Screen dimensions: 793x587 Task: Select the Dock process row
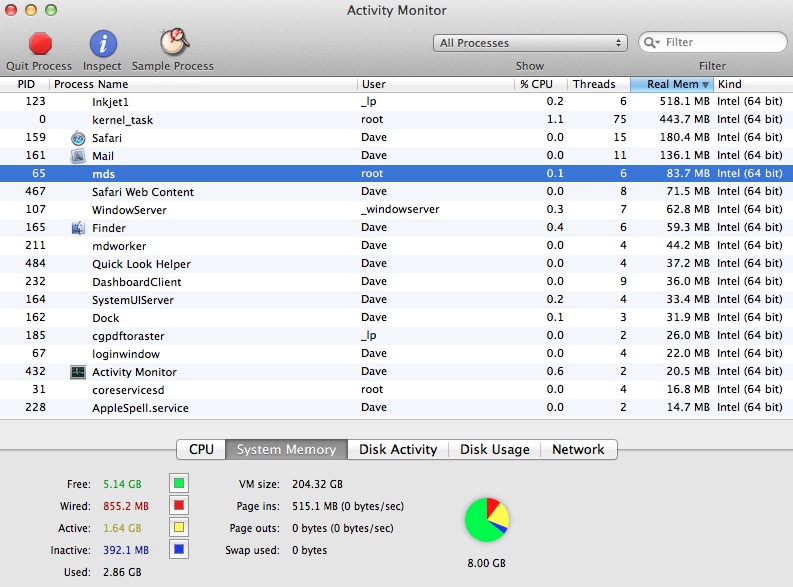click(396, 318)
